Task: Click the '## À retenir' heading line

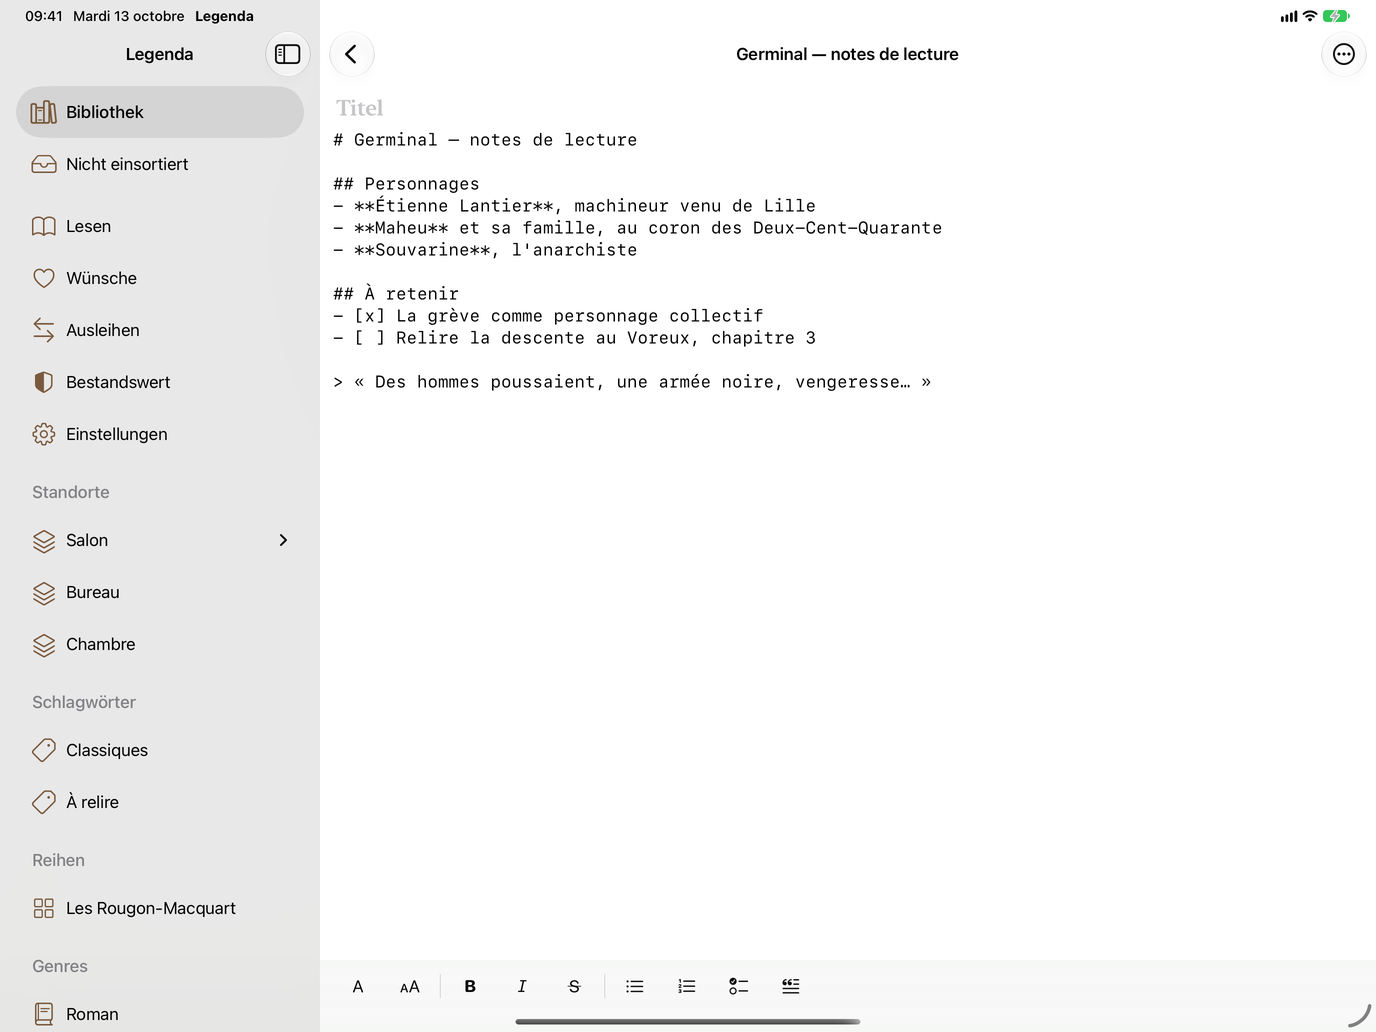Action: coord(396,294)
